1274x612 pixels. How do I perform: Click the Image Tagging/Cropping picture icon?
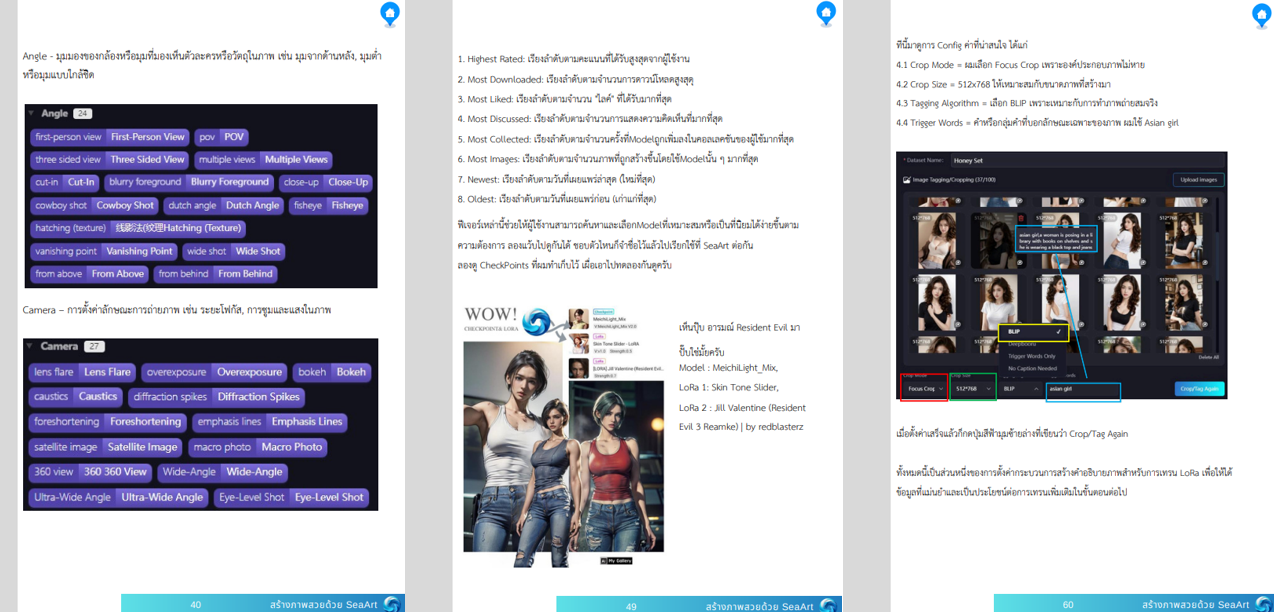coord(906,180)
